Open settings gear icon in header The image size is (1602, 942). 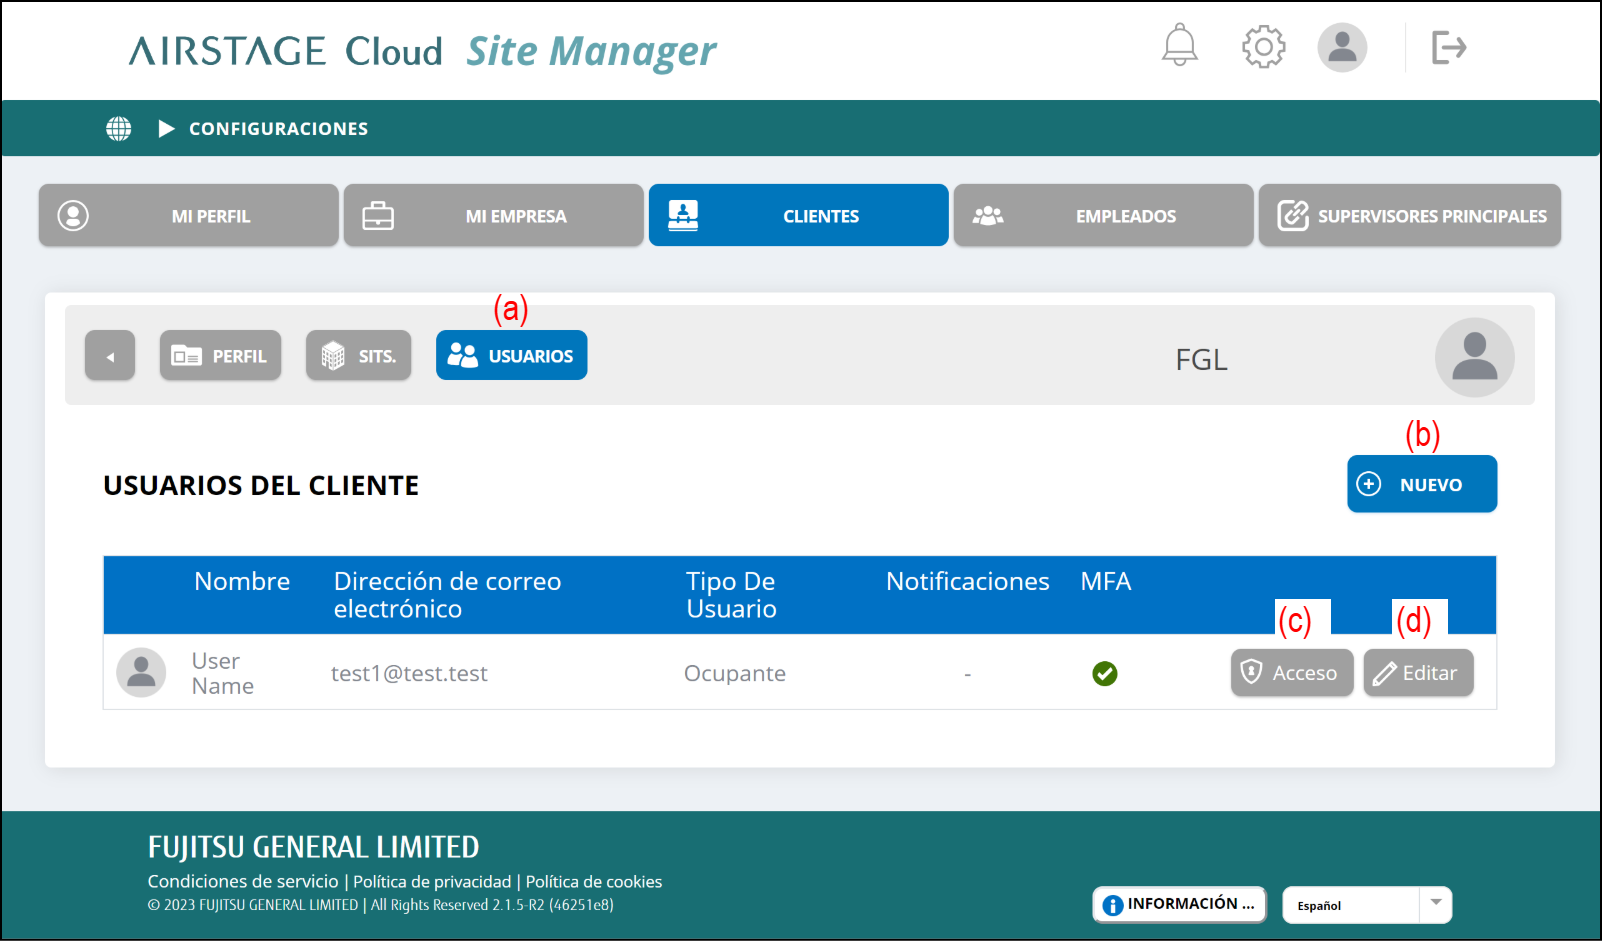1263,47
